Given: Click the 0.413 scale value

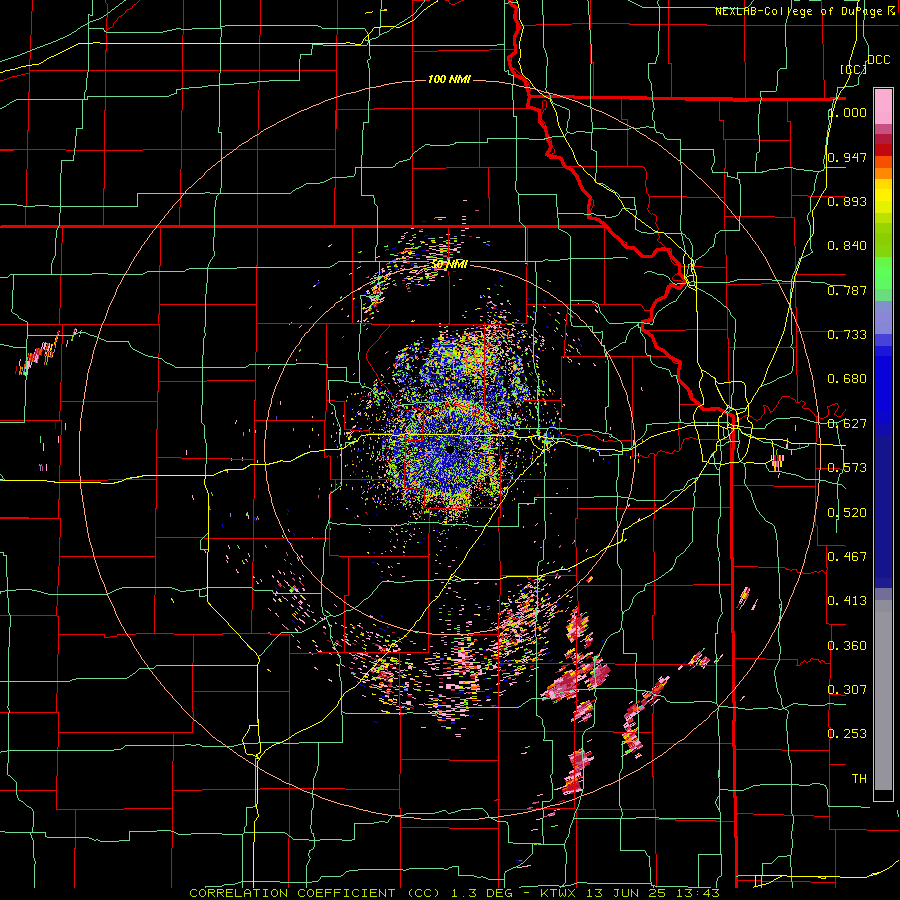Looking at the screenshot, I should (847, 601).
